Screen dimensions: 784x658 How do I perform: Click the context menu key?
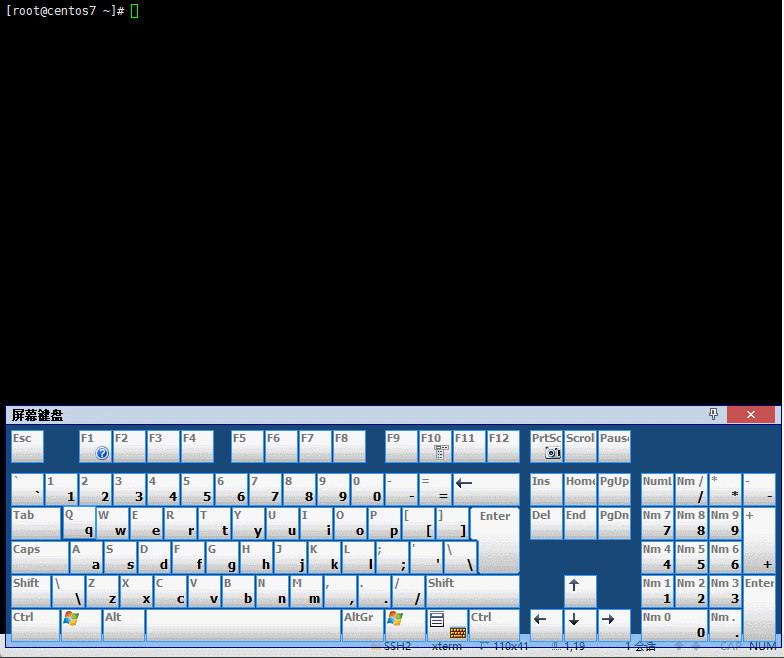pos(448,624)
